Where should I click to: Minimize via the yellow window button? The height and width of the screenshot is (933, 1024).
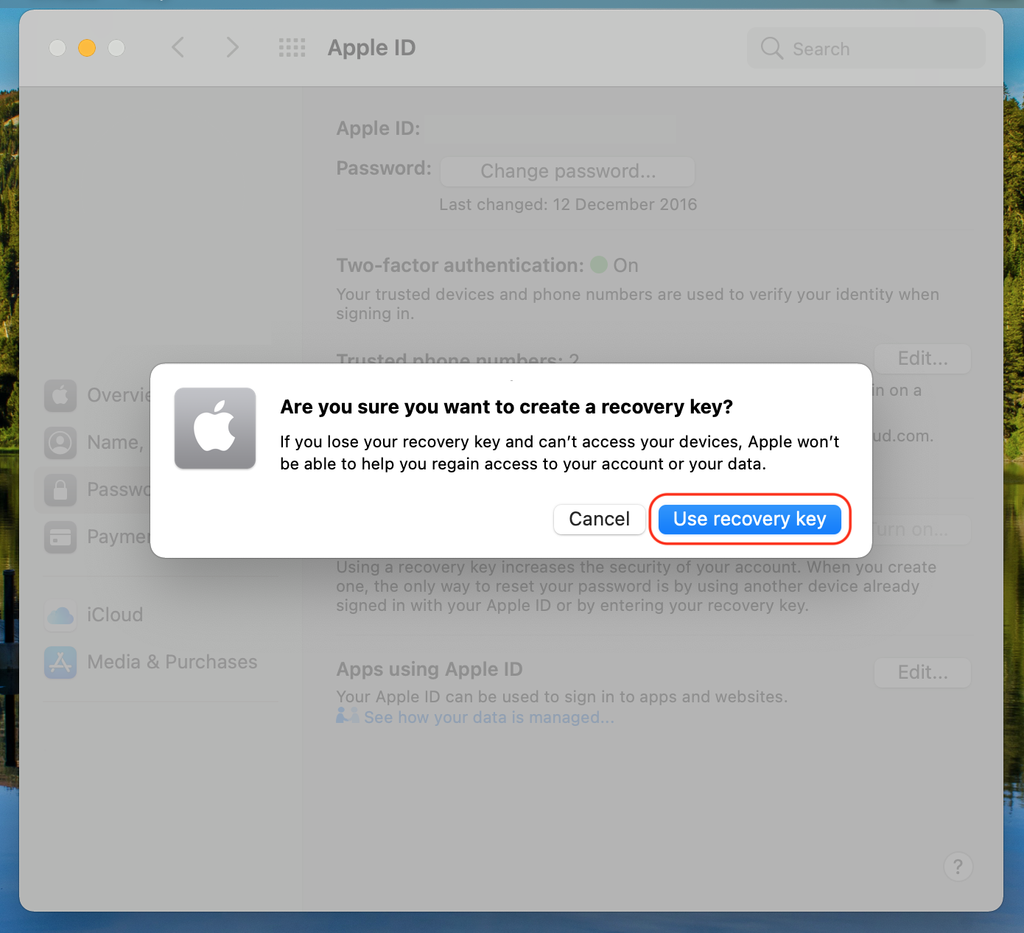click(85, 47)
